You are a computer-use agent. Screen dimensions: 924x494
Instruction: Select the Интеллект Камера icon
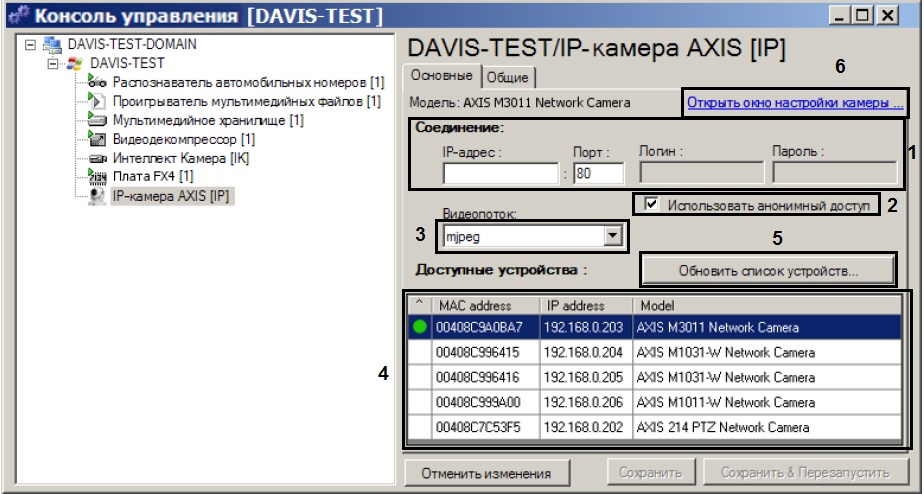pyautogui.click(x=97, y=158)
